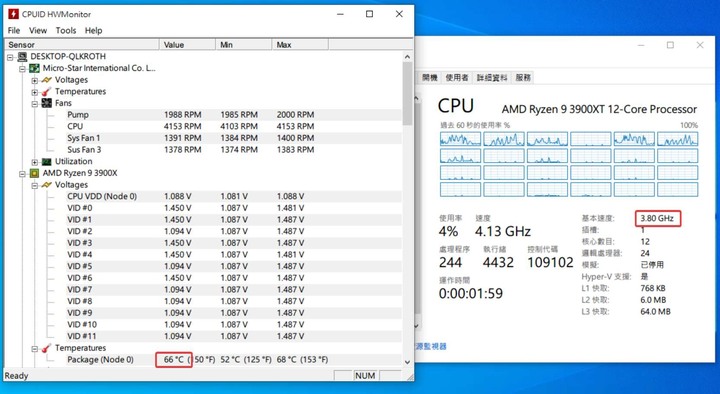Click the AMD Ryzen 9 3900X processor icon
The height and width of the screenshot is (394, 720).
[34, 173]
